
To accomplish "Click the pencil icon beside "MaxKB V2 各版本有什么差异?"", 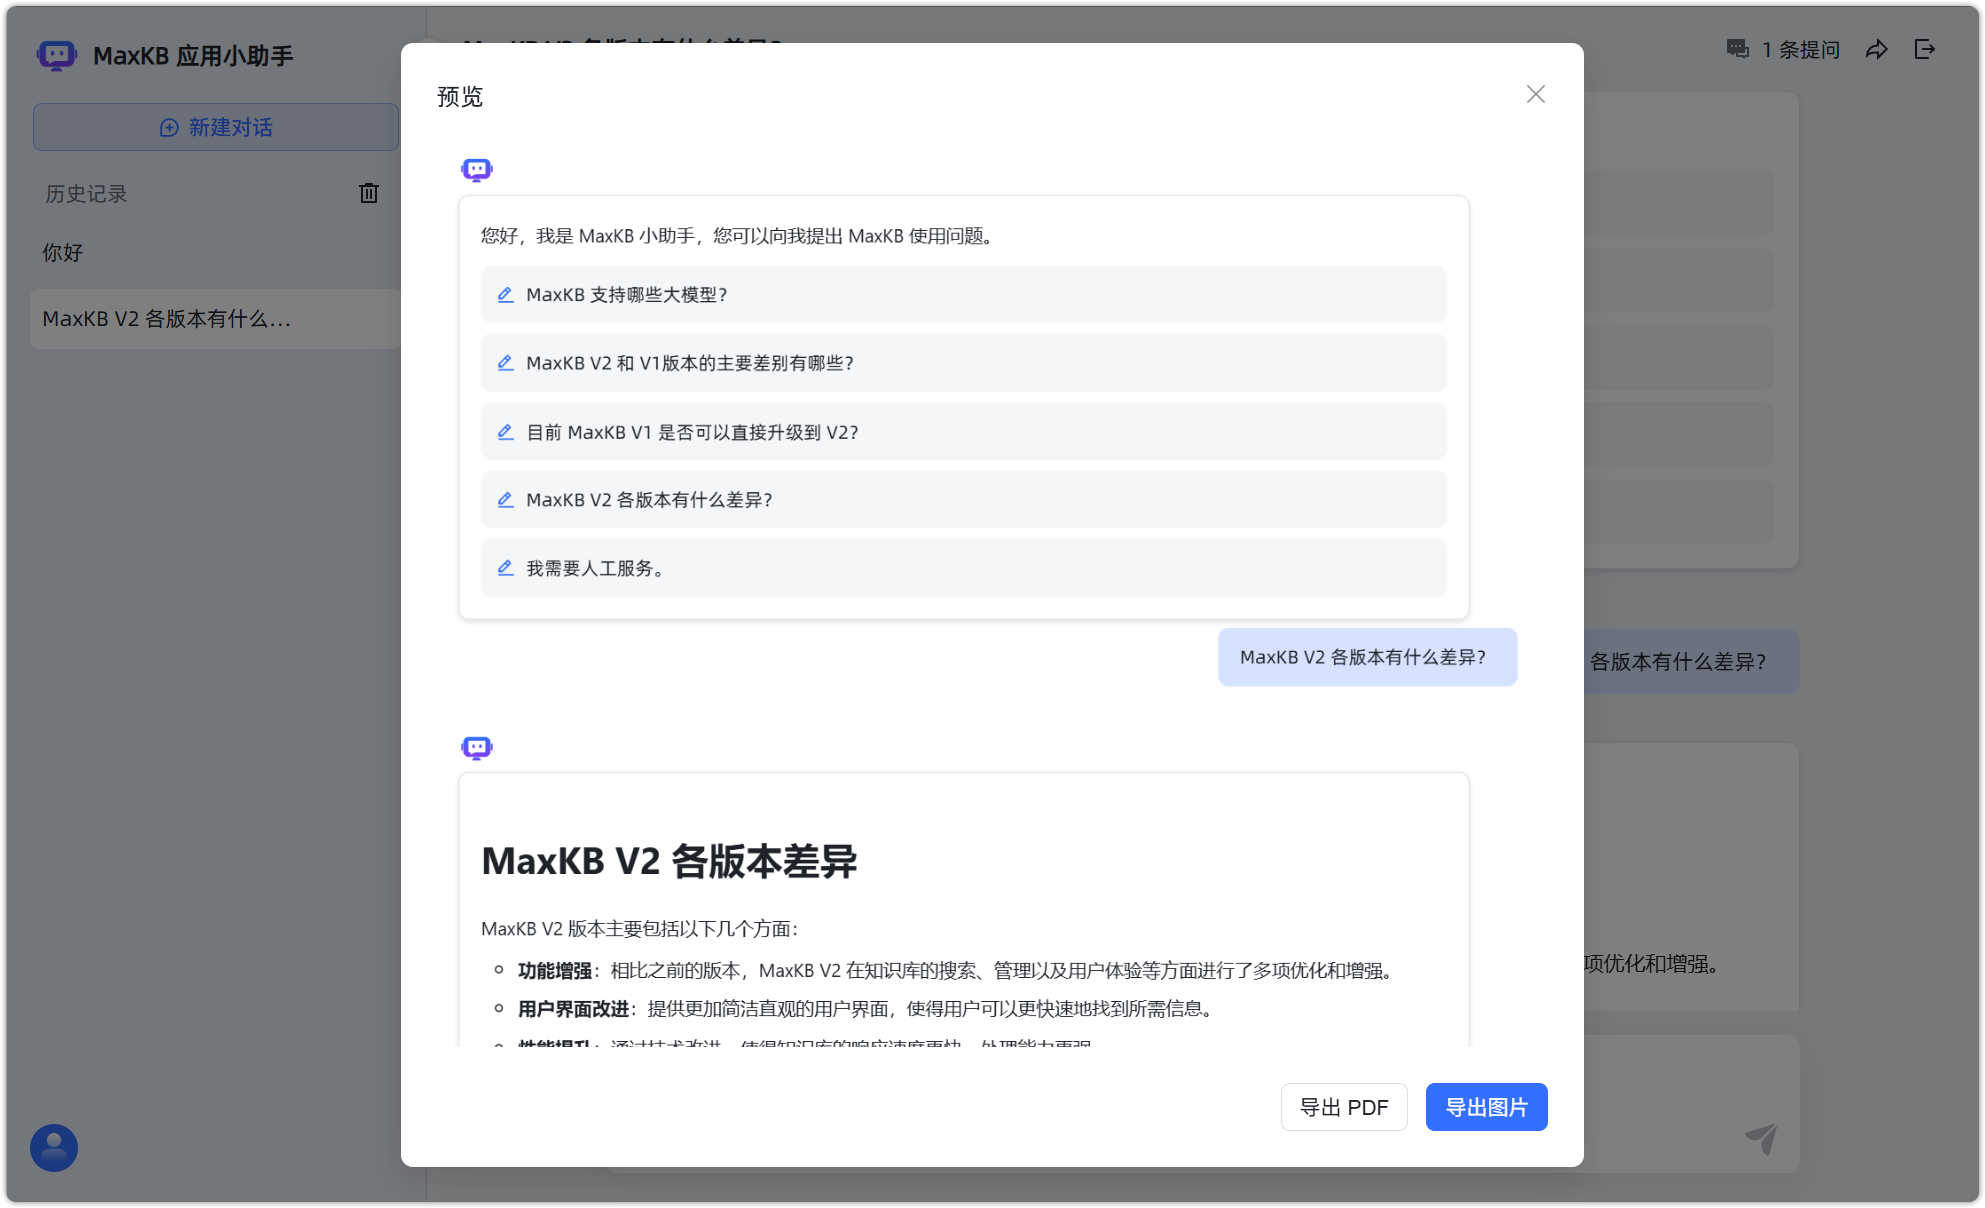I will click(505, 499).
